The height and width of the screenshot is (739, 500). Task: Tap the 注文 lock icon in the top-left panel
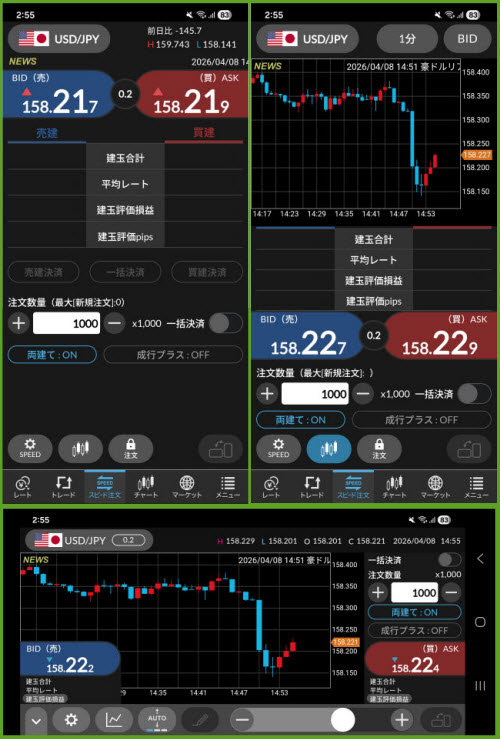tap(131, 448)
